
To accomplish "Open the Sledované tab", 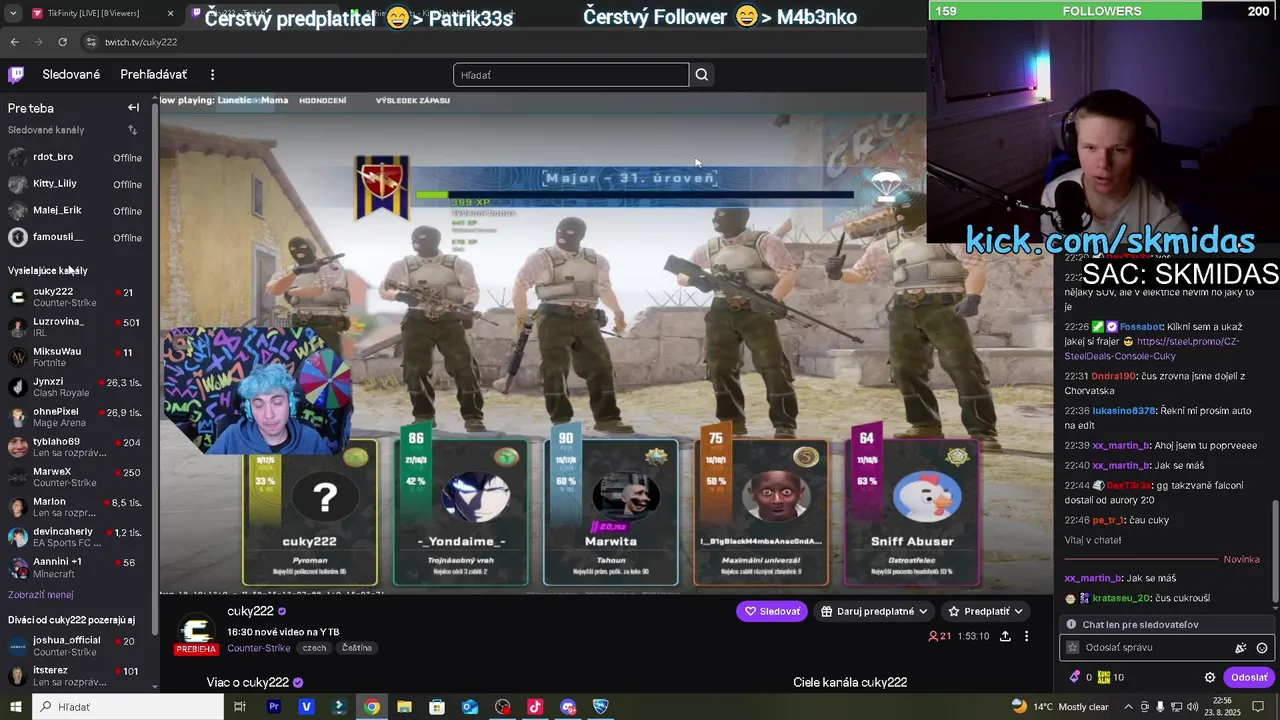I will pyautogui.click(x=71, y=75).
